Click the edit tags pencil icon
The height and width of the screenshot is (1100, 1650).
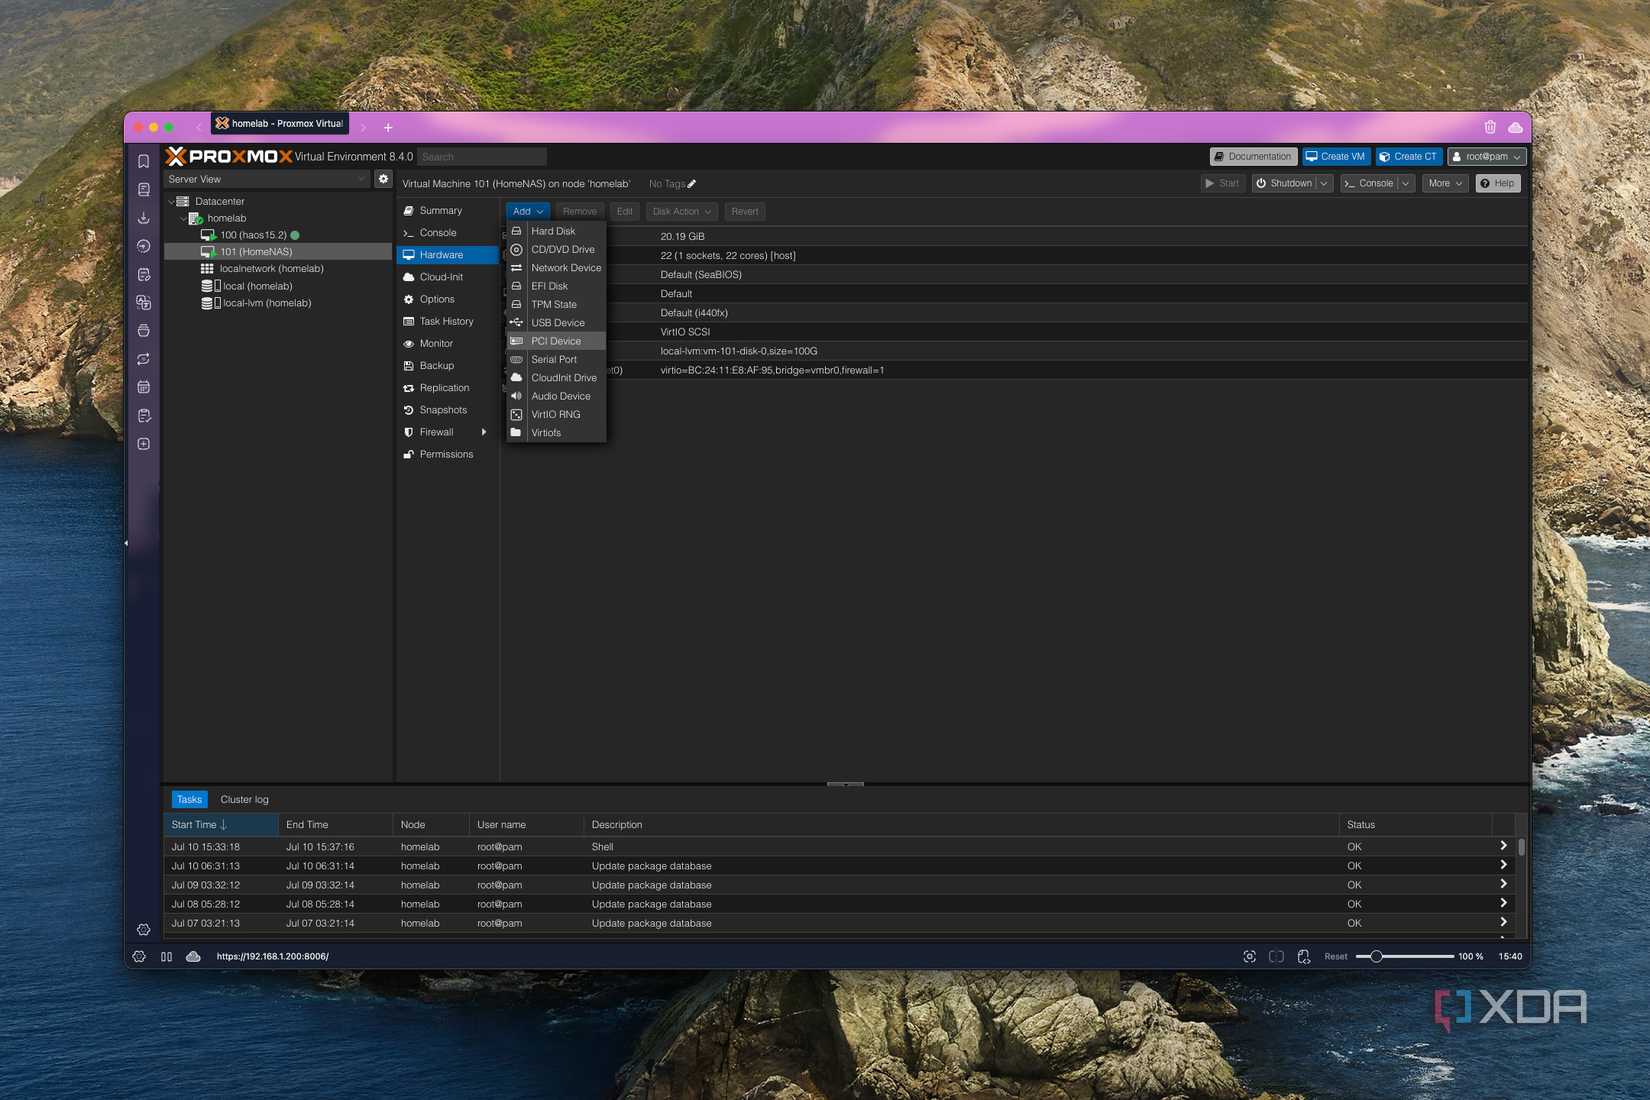pos(691,184)
